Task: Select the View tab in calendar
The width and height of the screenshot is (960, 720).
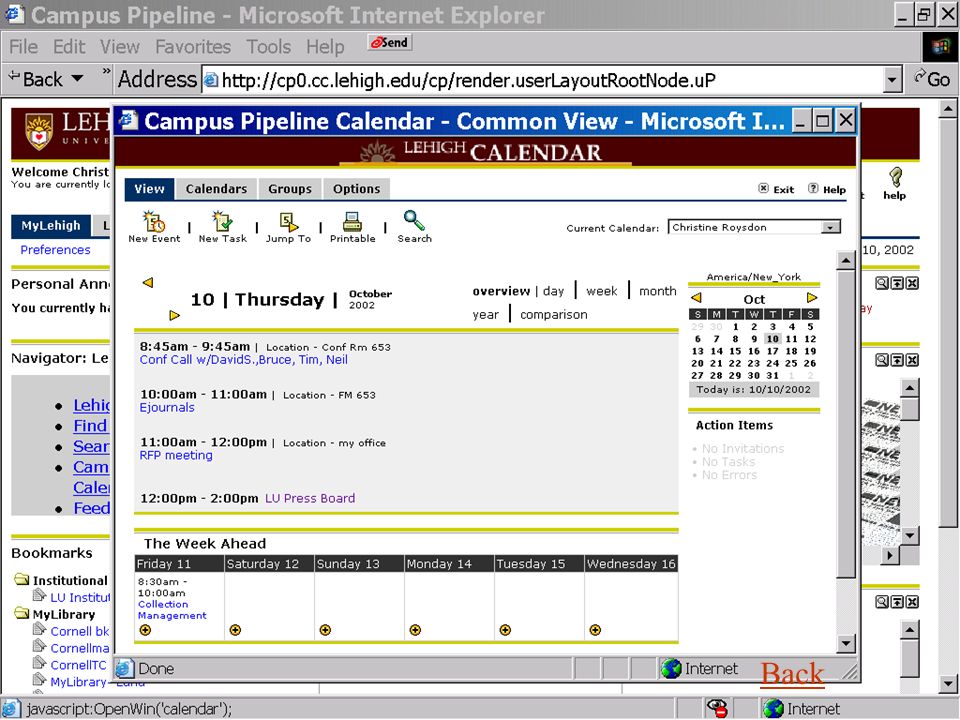Action: pos(149,189)
